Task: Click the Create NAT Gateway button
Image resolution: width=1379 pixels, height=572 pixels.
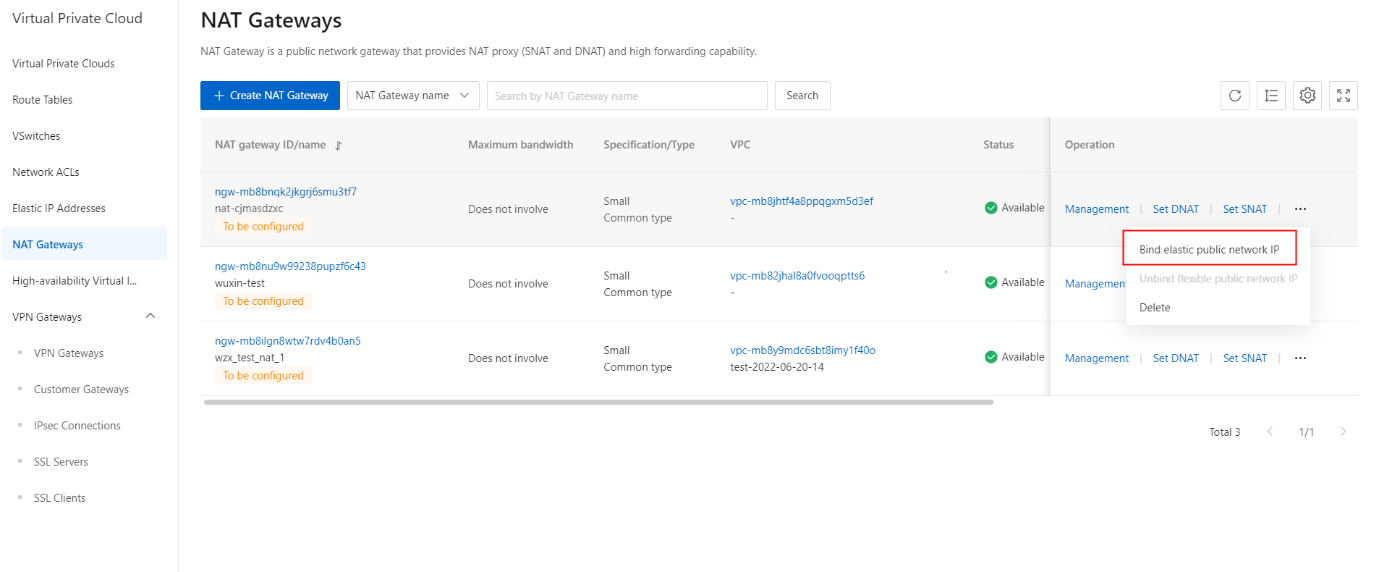Action: pyautogui.click(x=270, y=96)
